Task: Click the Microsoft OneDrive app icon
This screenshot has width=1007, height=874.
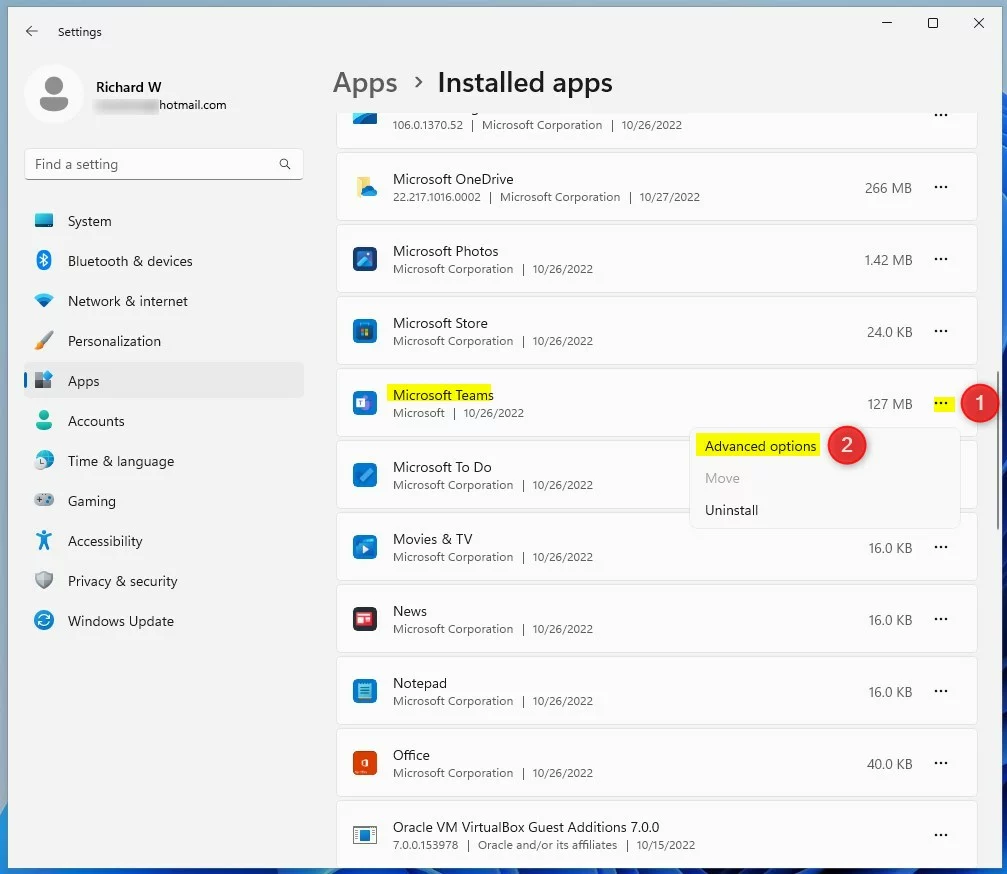Action: pyautogui.click(x=365, y=188)
